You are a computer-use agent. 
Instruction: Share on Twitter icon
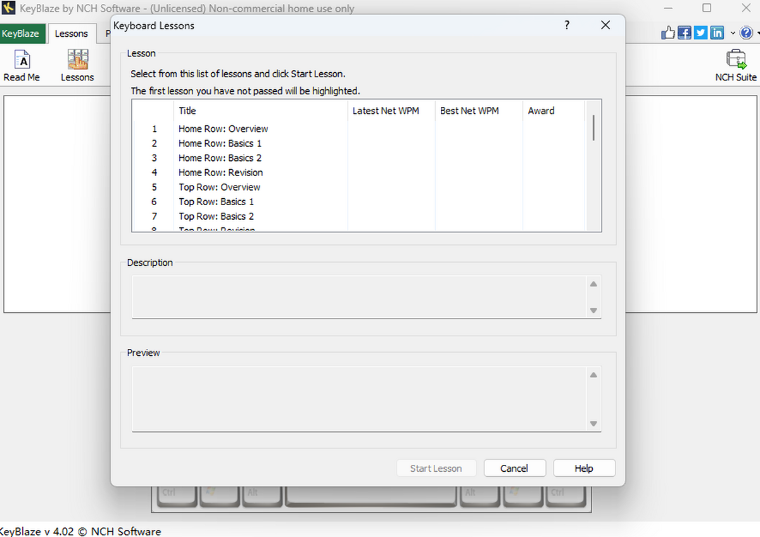click(701, 33)
